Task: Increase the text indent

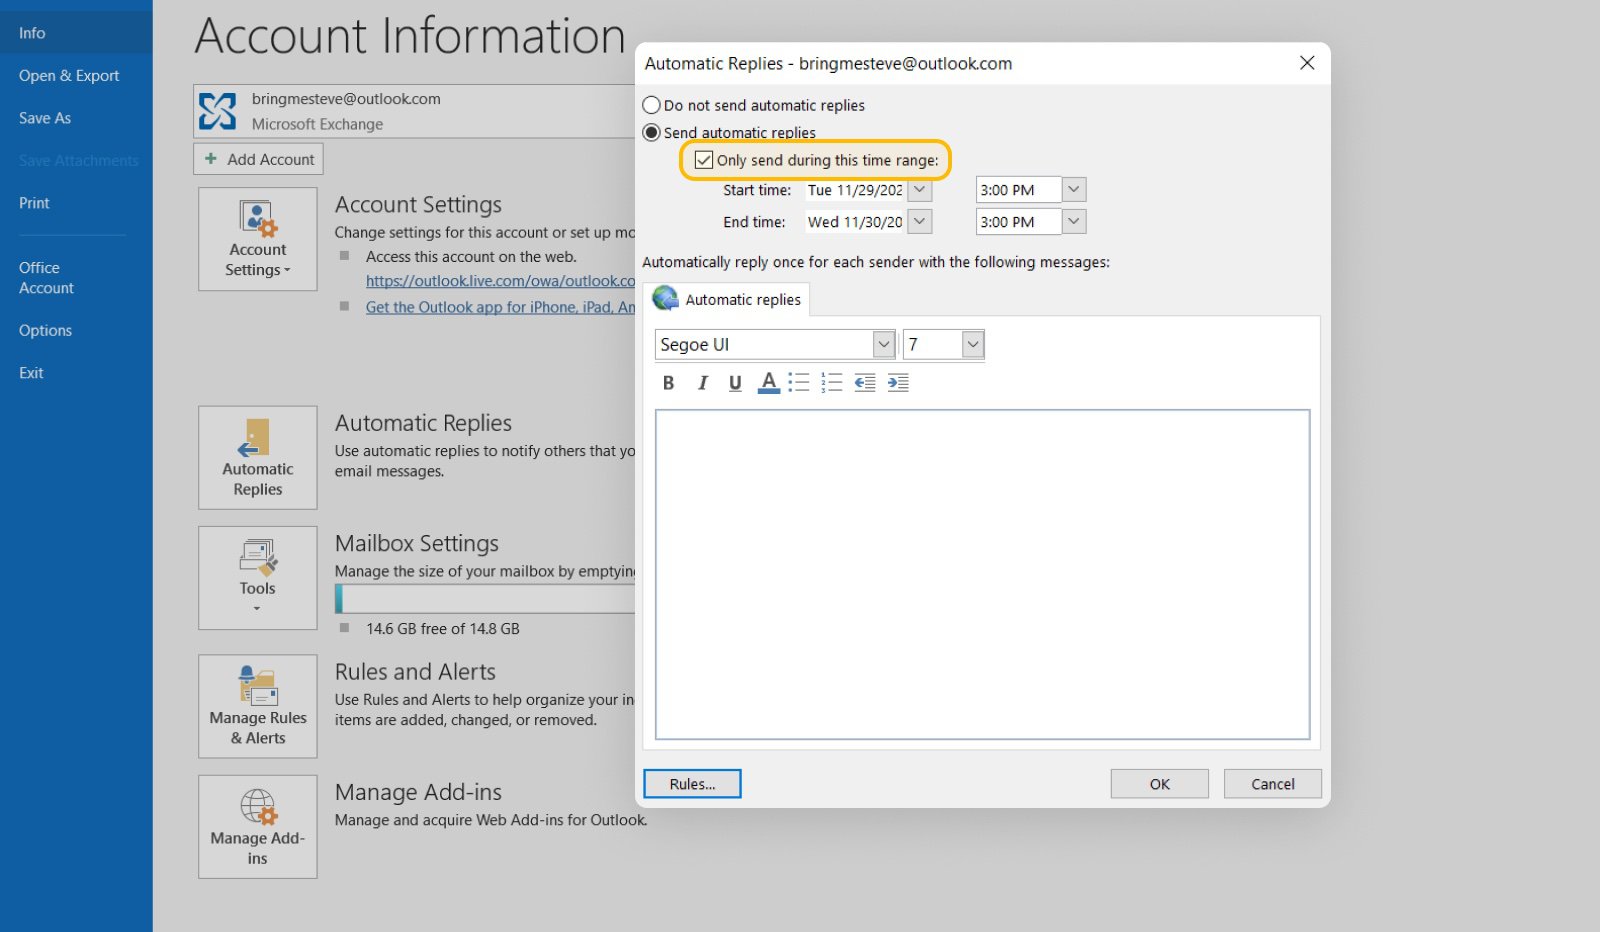Action: [x=898, y=382]
